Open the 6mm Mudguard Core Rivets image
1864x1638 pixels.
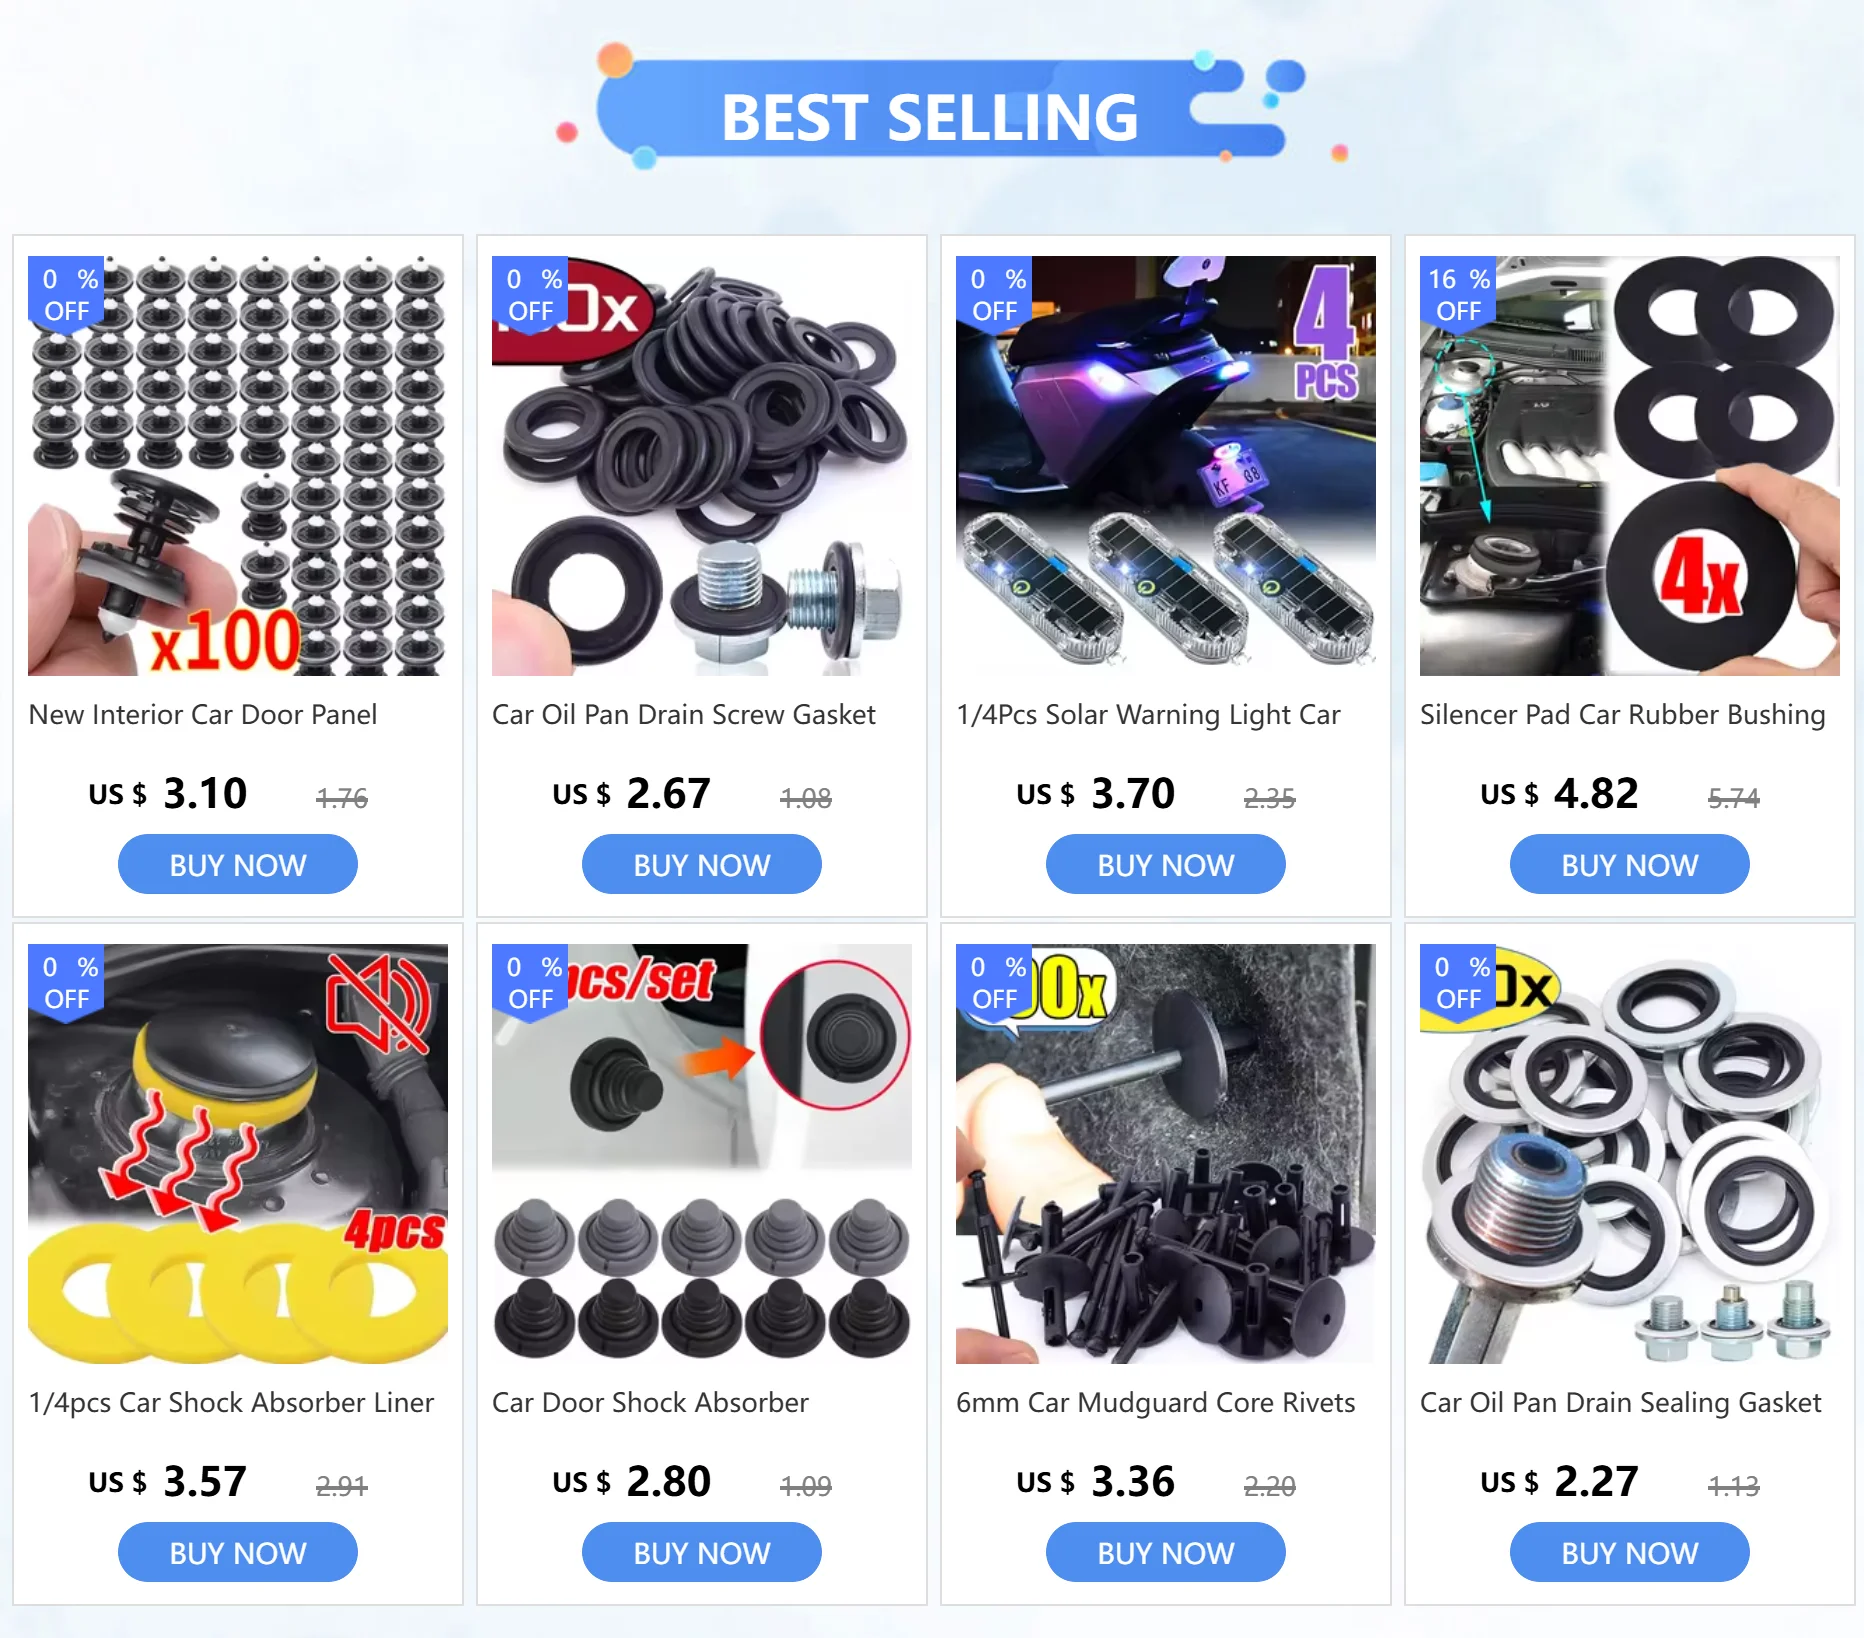tap(1166, 1154)
